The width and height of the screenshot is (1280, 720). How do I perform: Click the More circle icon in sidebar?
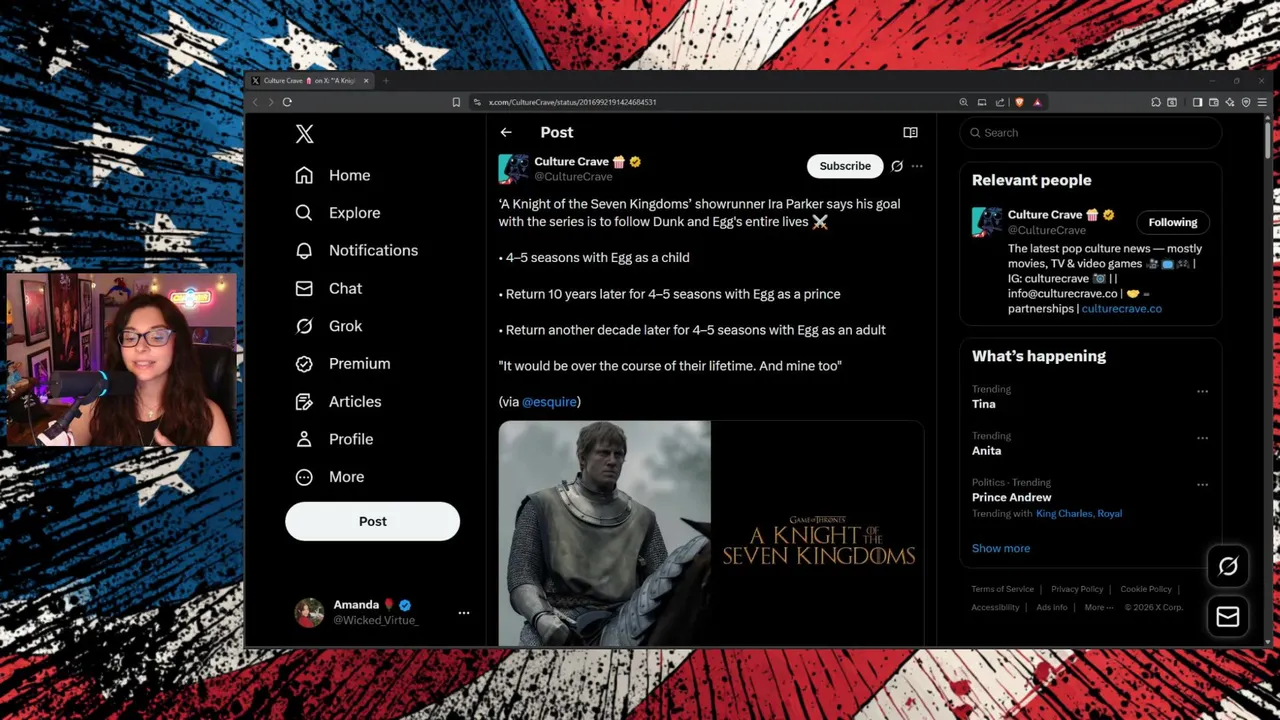(x=304, y=477)
